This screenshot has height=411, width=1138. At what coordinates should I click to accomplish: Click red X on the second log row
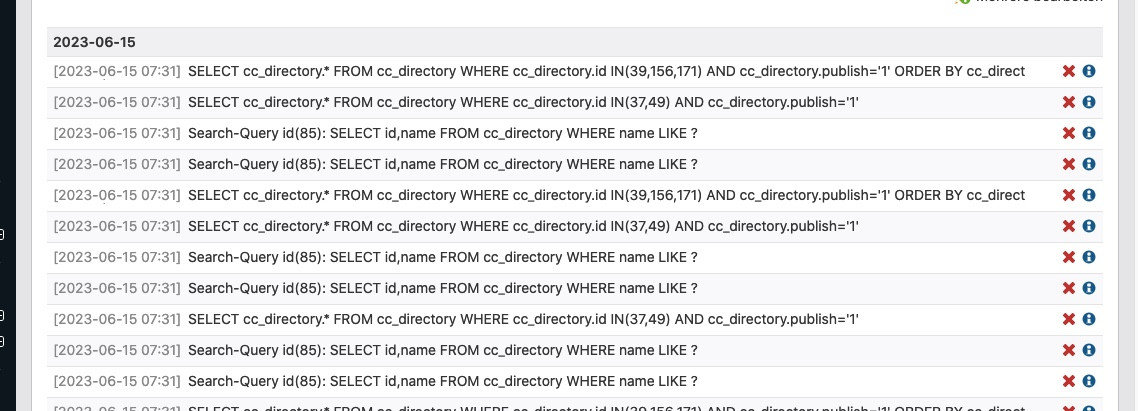1069,102
